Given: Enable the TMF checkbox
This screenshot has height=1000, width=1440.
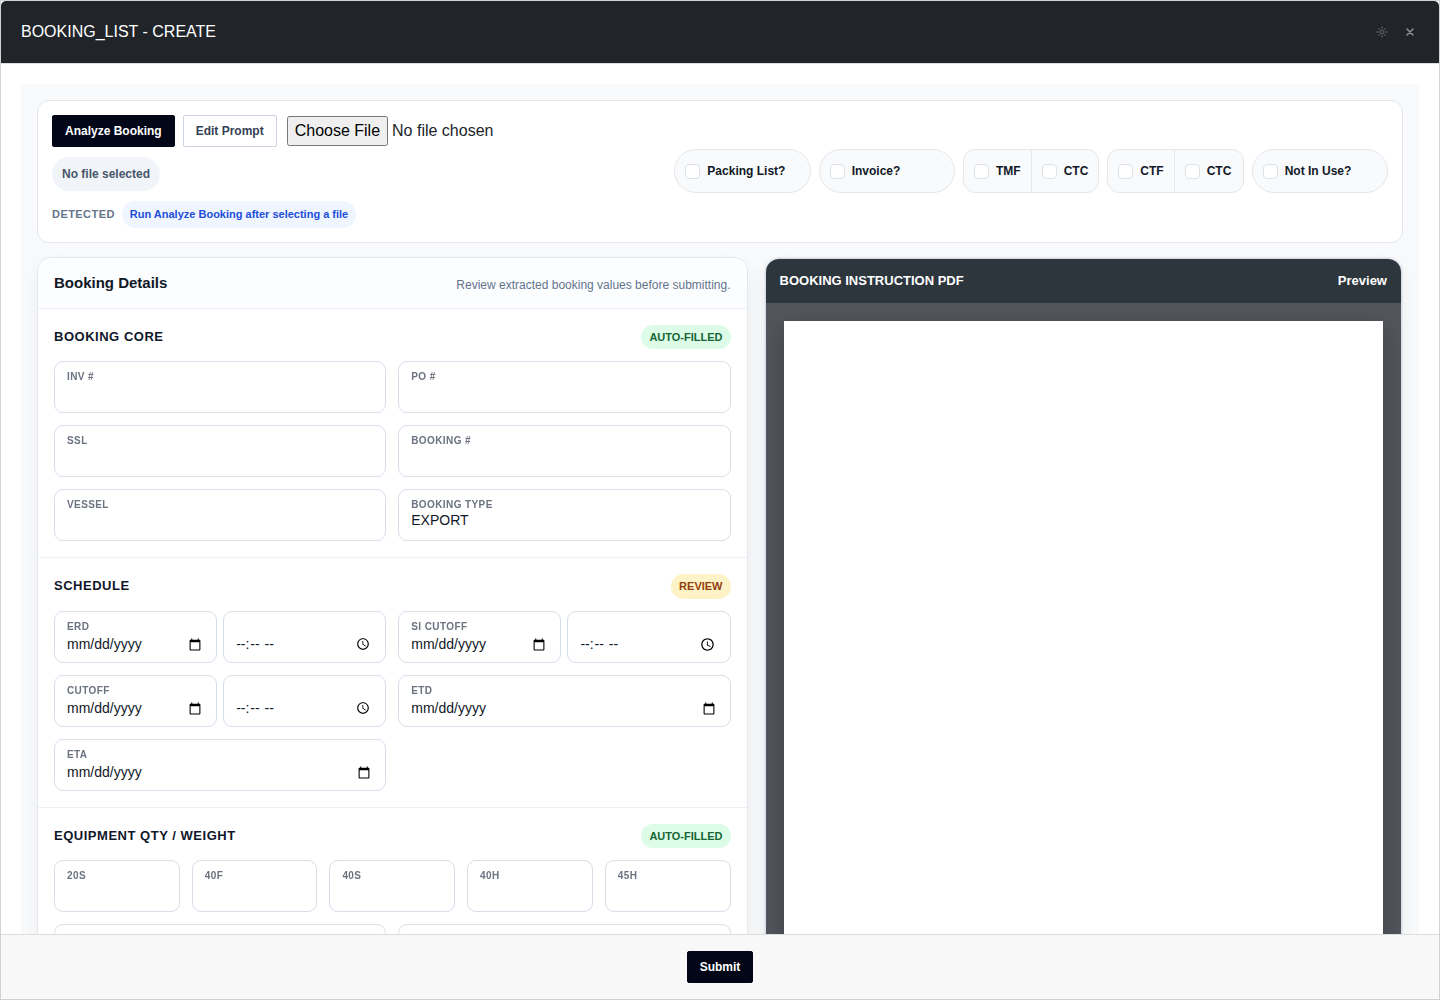Looking at the screenshot, I should [982, 171].
